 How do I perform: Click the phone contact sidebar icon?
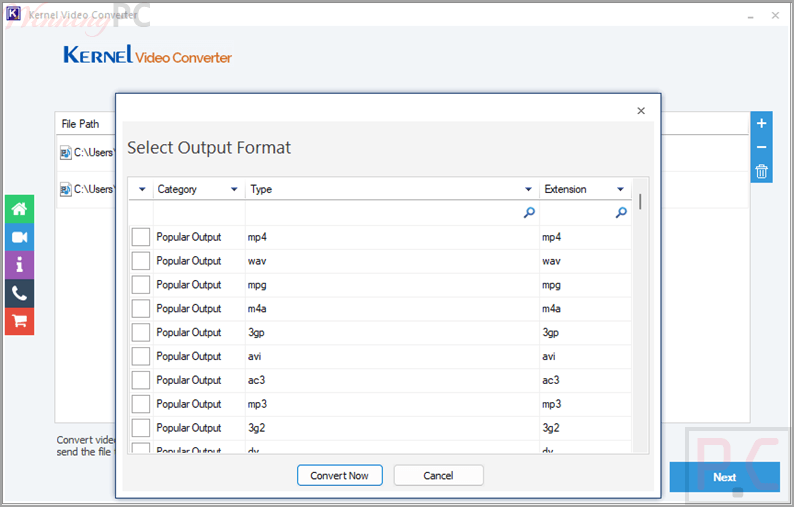click(x=19, y=293)
